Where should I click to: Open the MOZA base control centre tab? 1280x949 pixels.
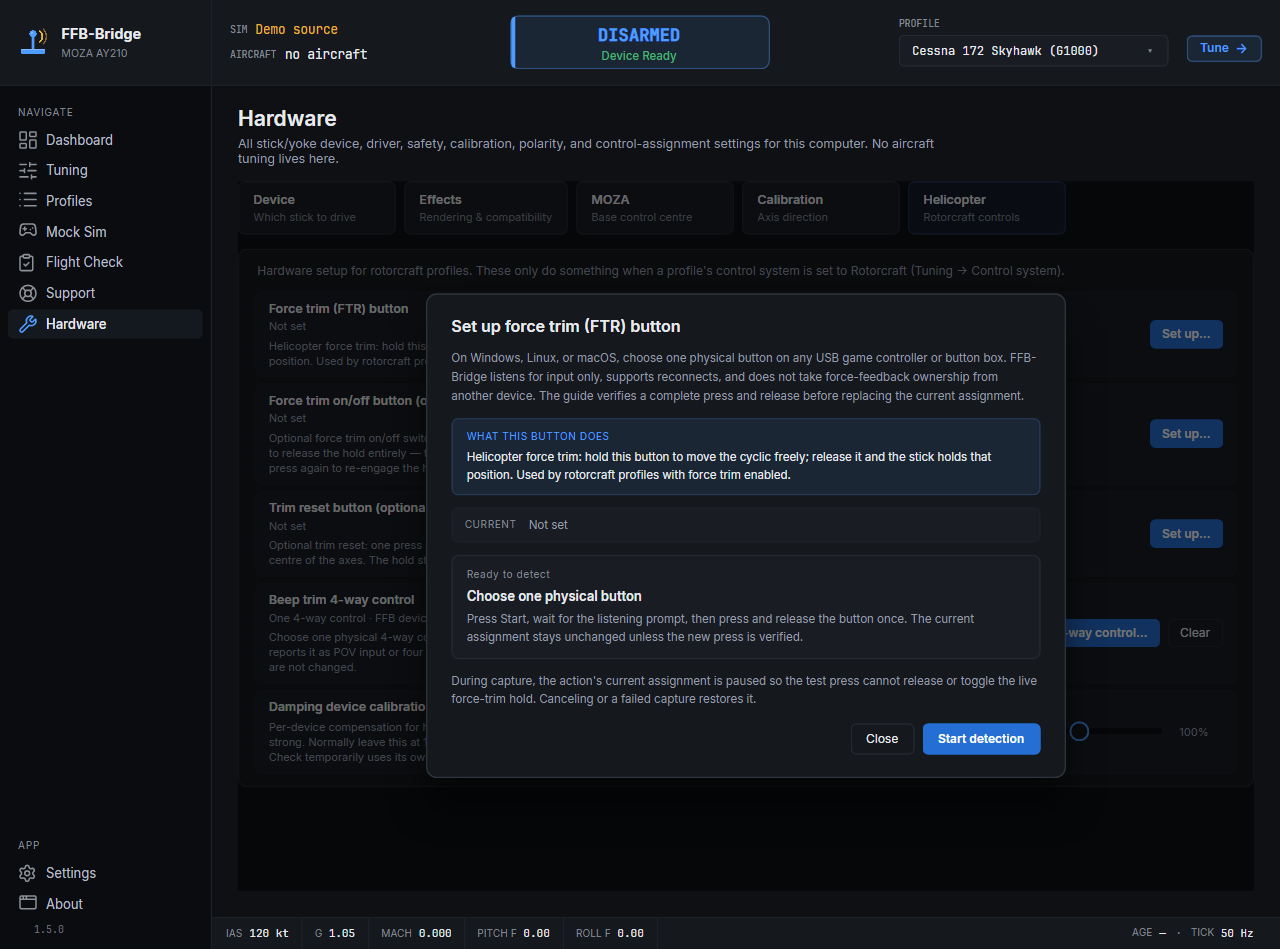[655, 208]
